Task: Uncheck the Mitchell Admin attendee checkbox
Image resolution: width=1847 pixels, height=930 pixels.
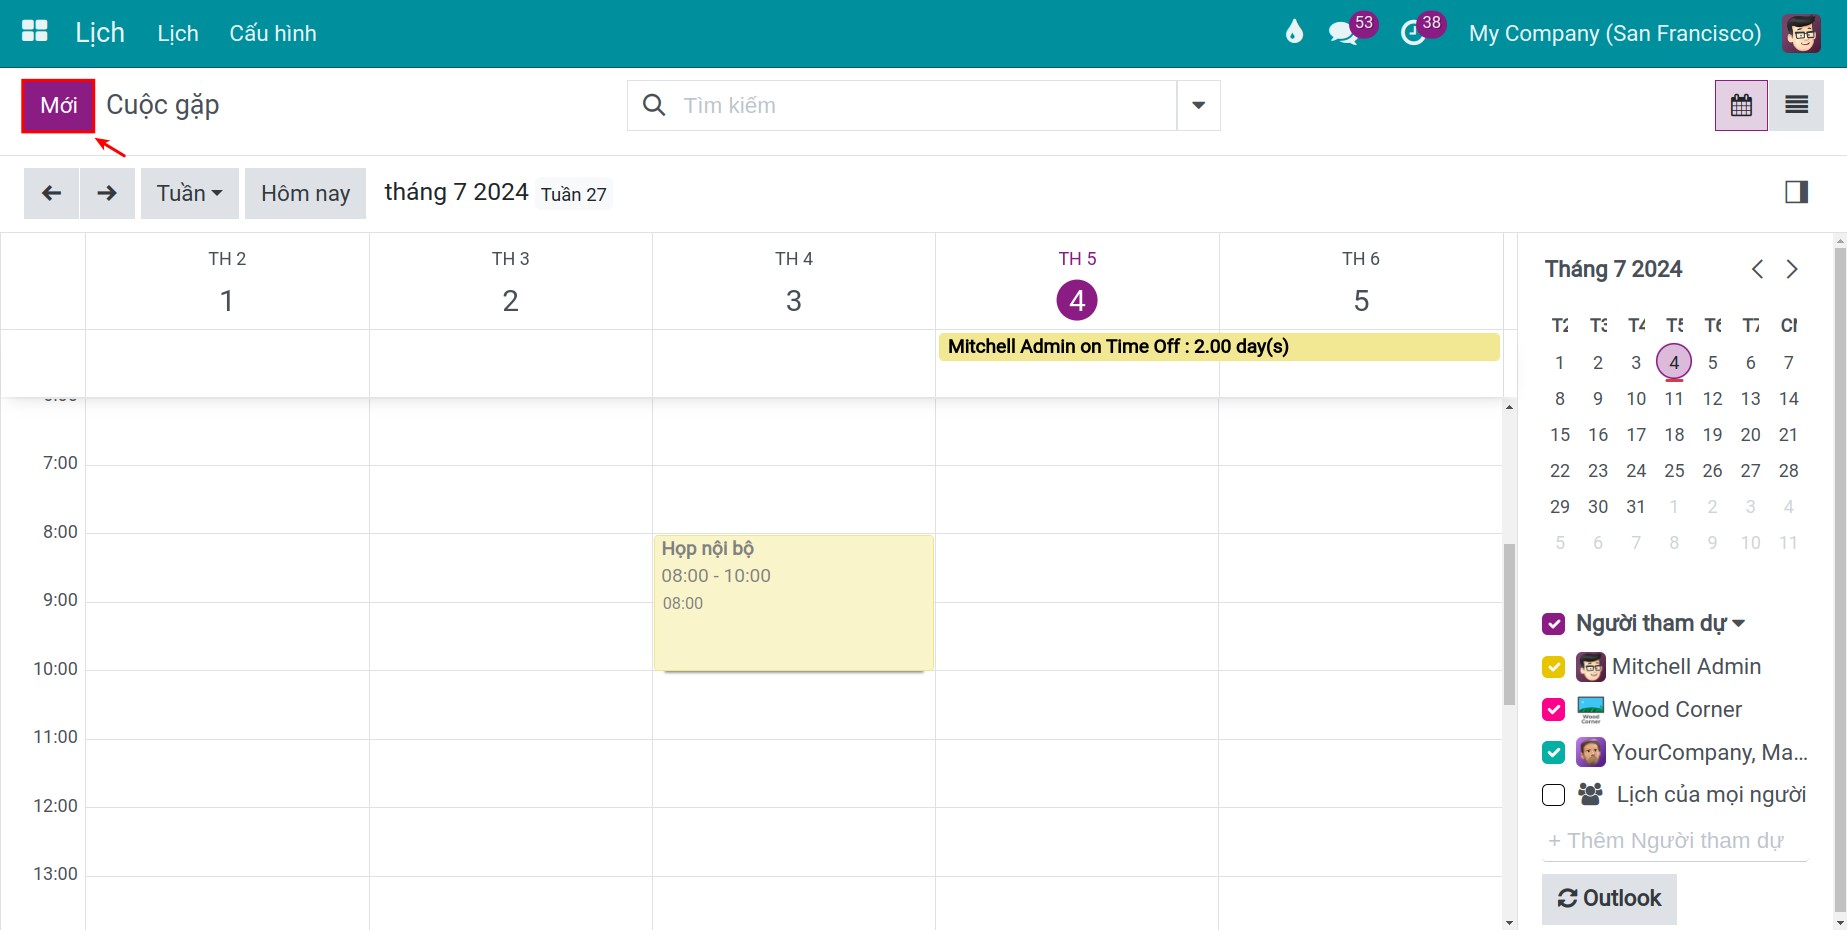Action: [1553, 667]
